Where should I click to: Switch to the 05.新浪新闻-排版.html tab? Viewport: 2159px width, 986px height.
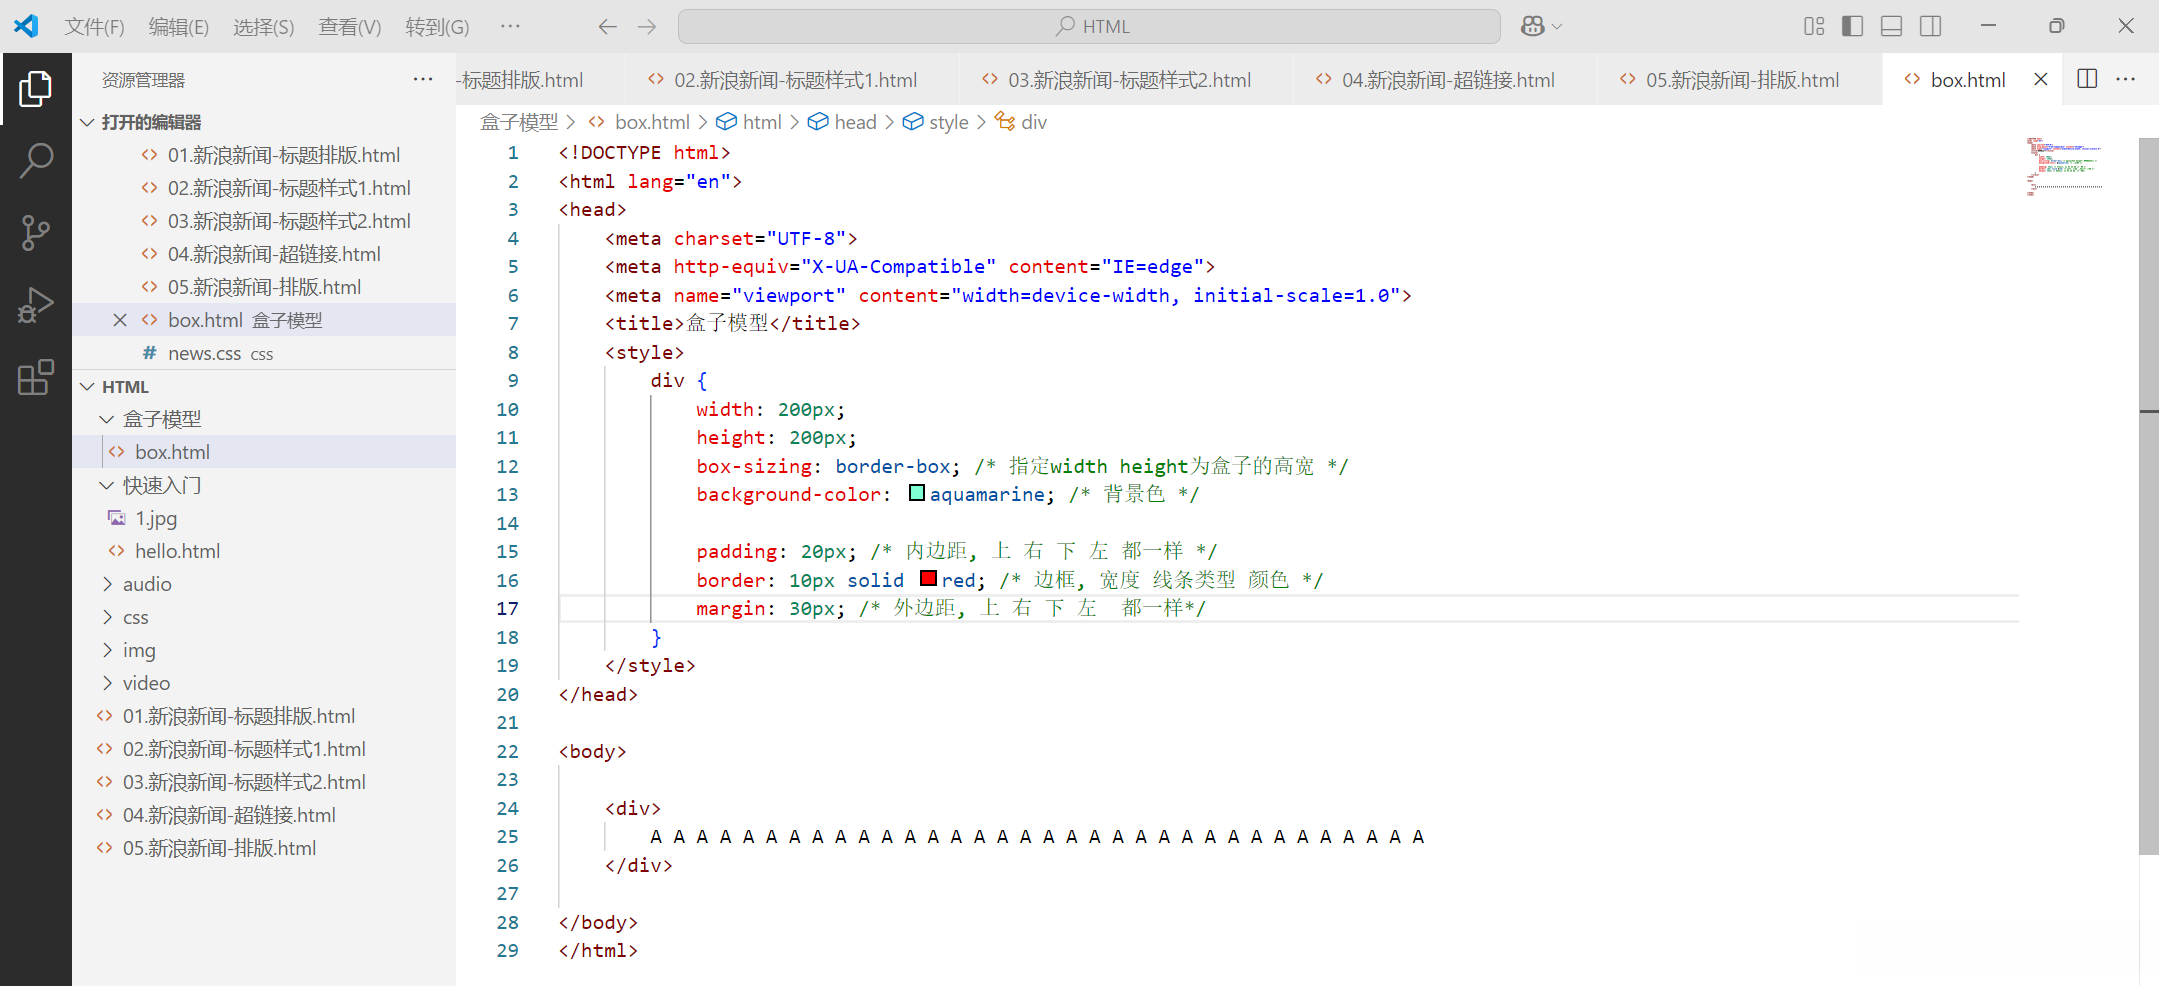click(1741, 80)
